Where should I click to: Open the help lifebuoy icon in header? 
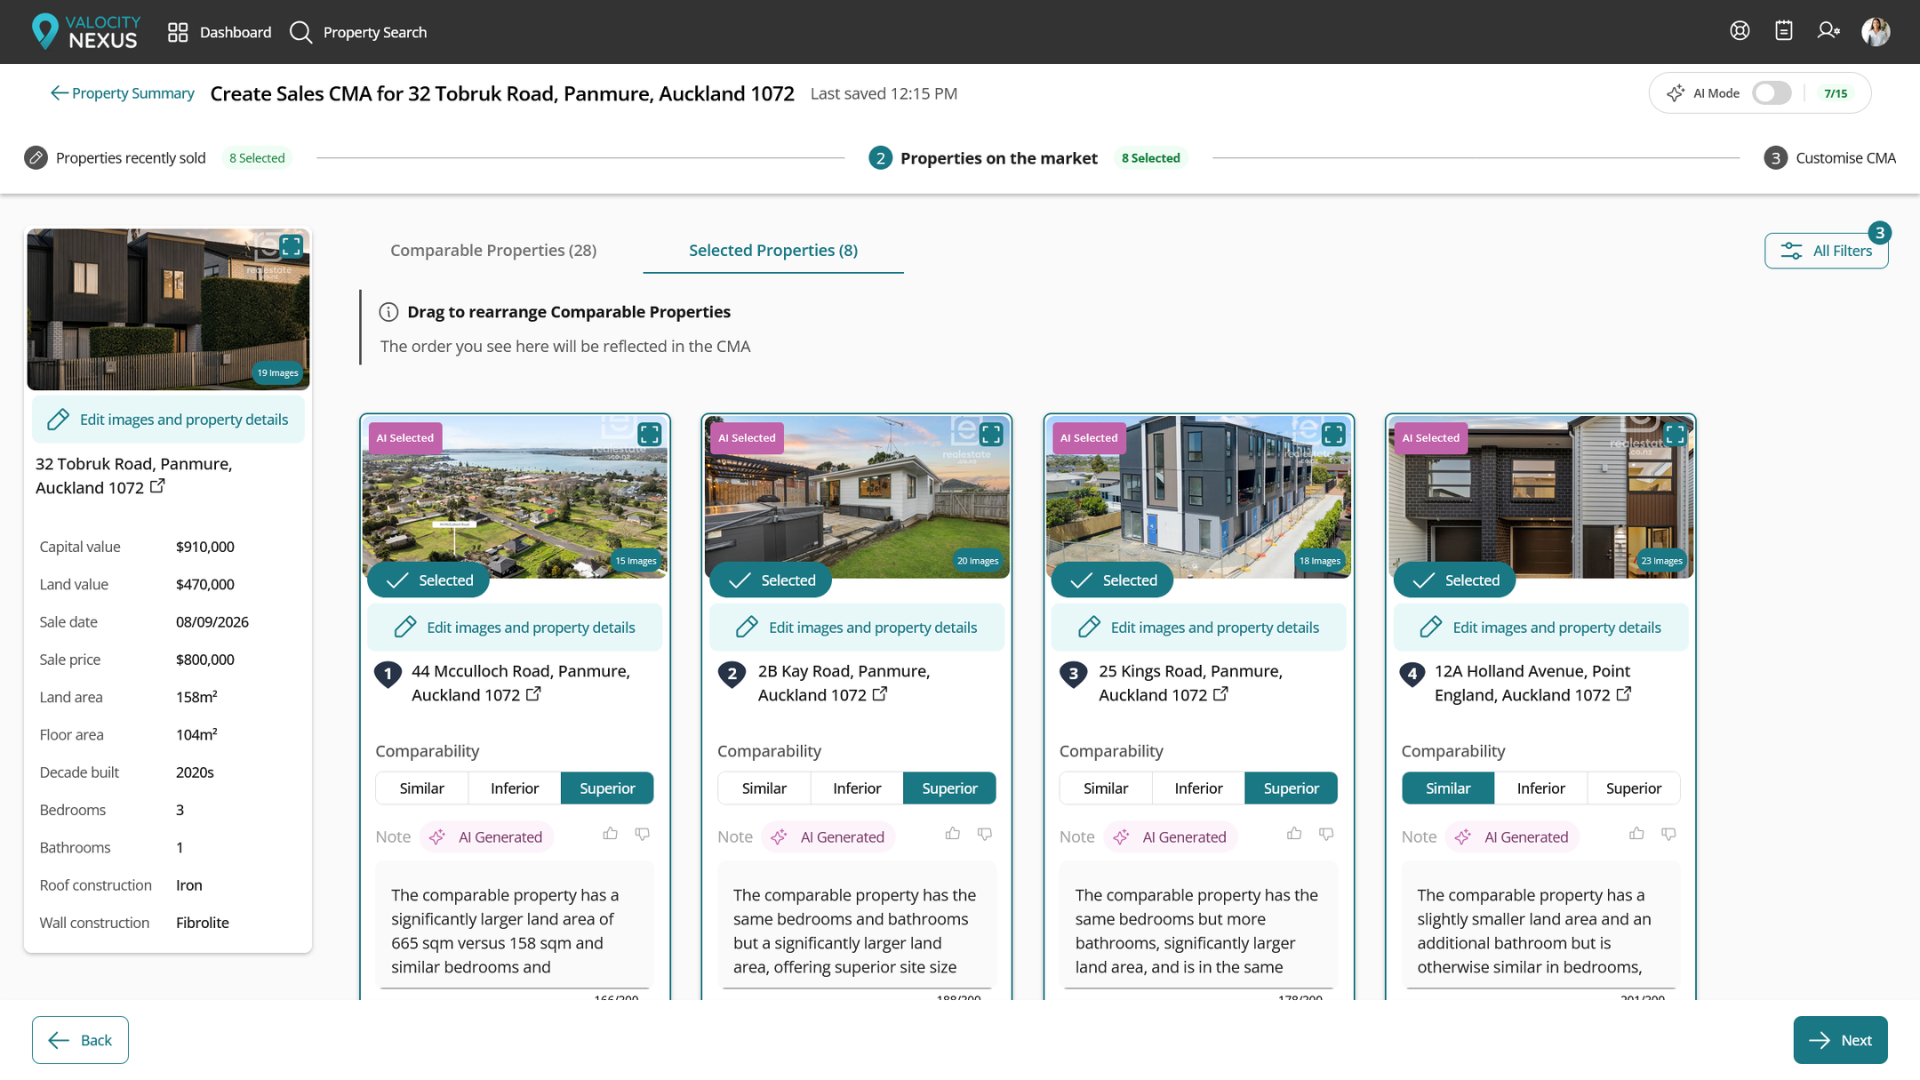(x=1740, y=31)
